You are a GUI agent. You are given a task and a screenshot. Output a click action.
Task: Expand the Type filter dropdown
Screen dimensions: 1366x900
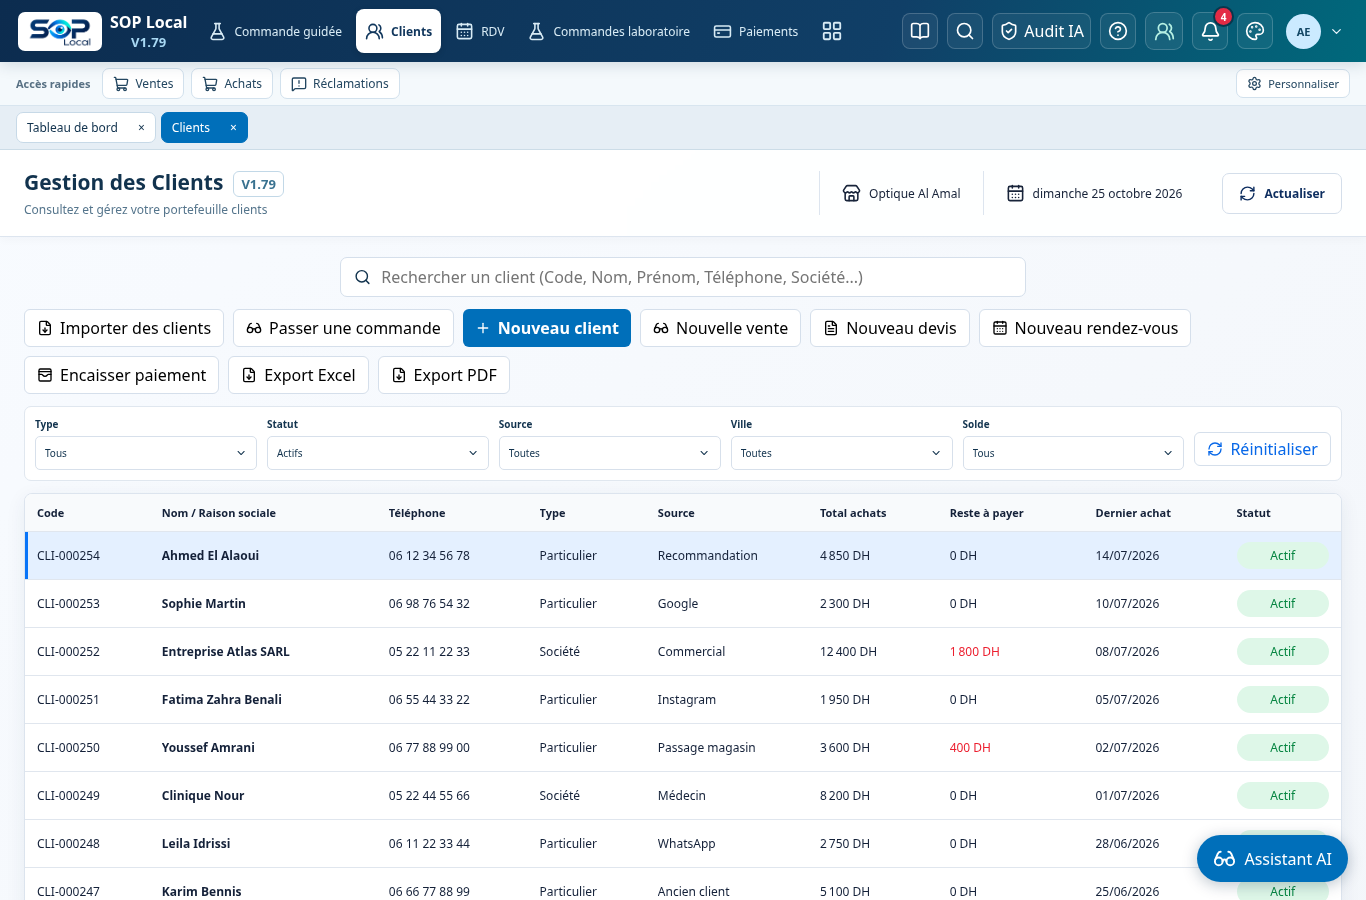coord(146,453)
